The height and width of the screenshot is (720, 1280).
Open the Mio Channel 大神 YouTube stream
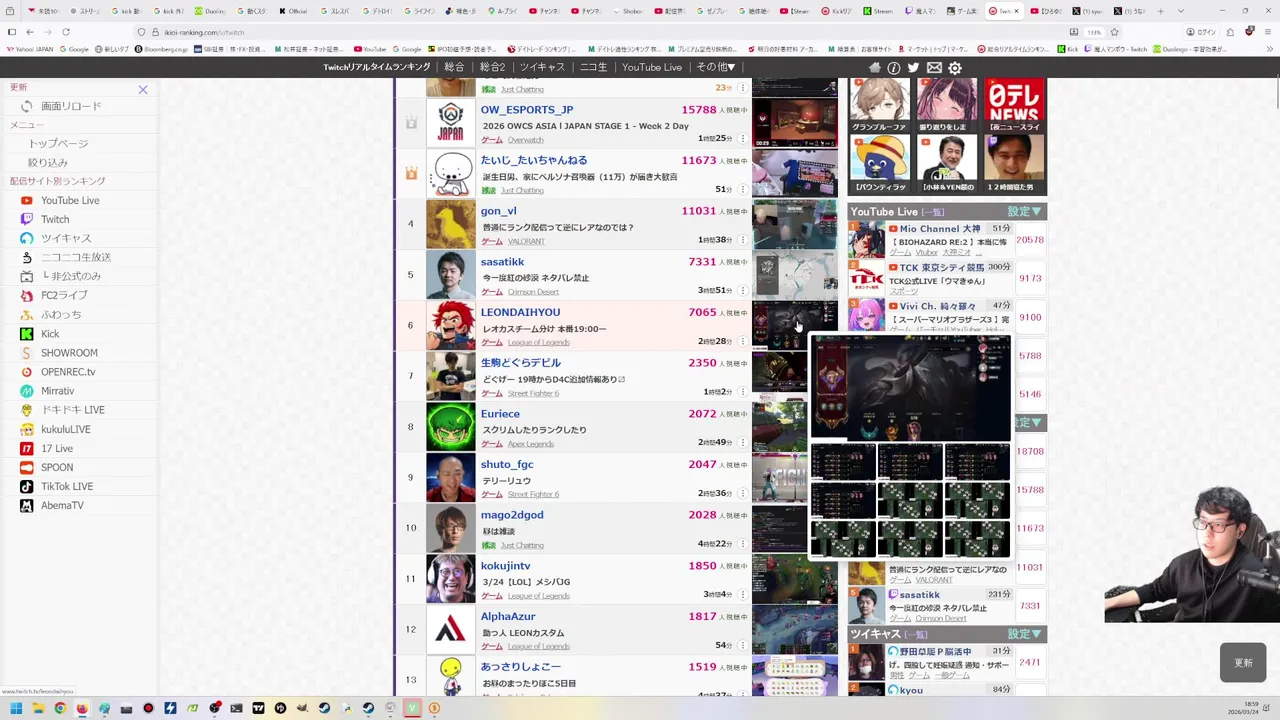click(940, 229)
